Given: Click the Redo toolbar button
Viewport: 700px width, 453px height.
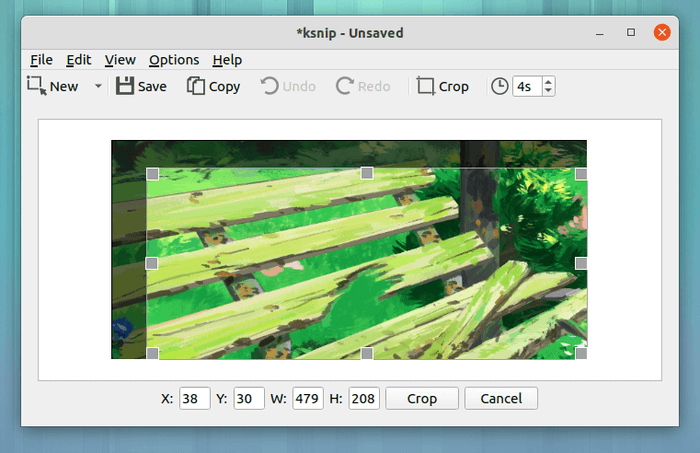Looking at the screenshot, I should tap(363, 86).
